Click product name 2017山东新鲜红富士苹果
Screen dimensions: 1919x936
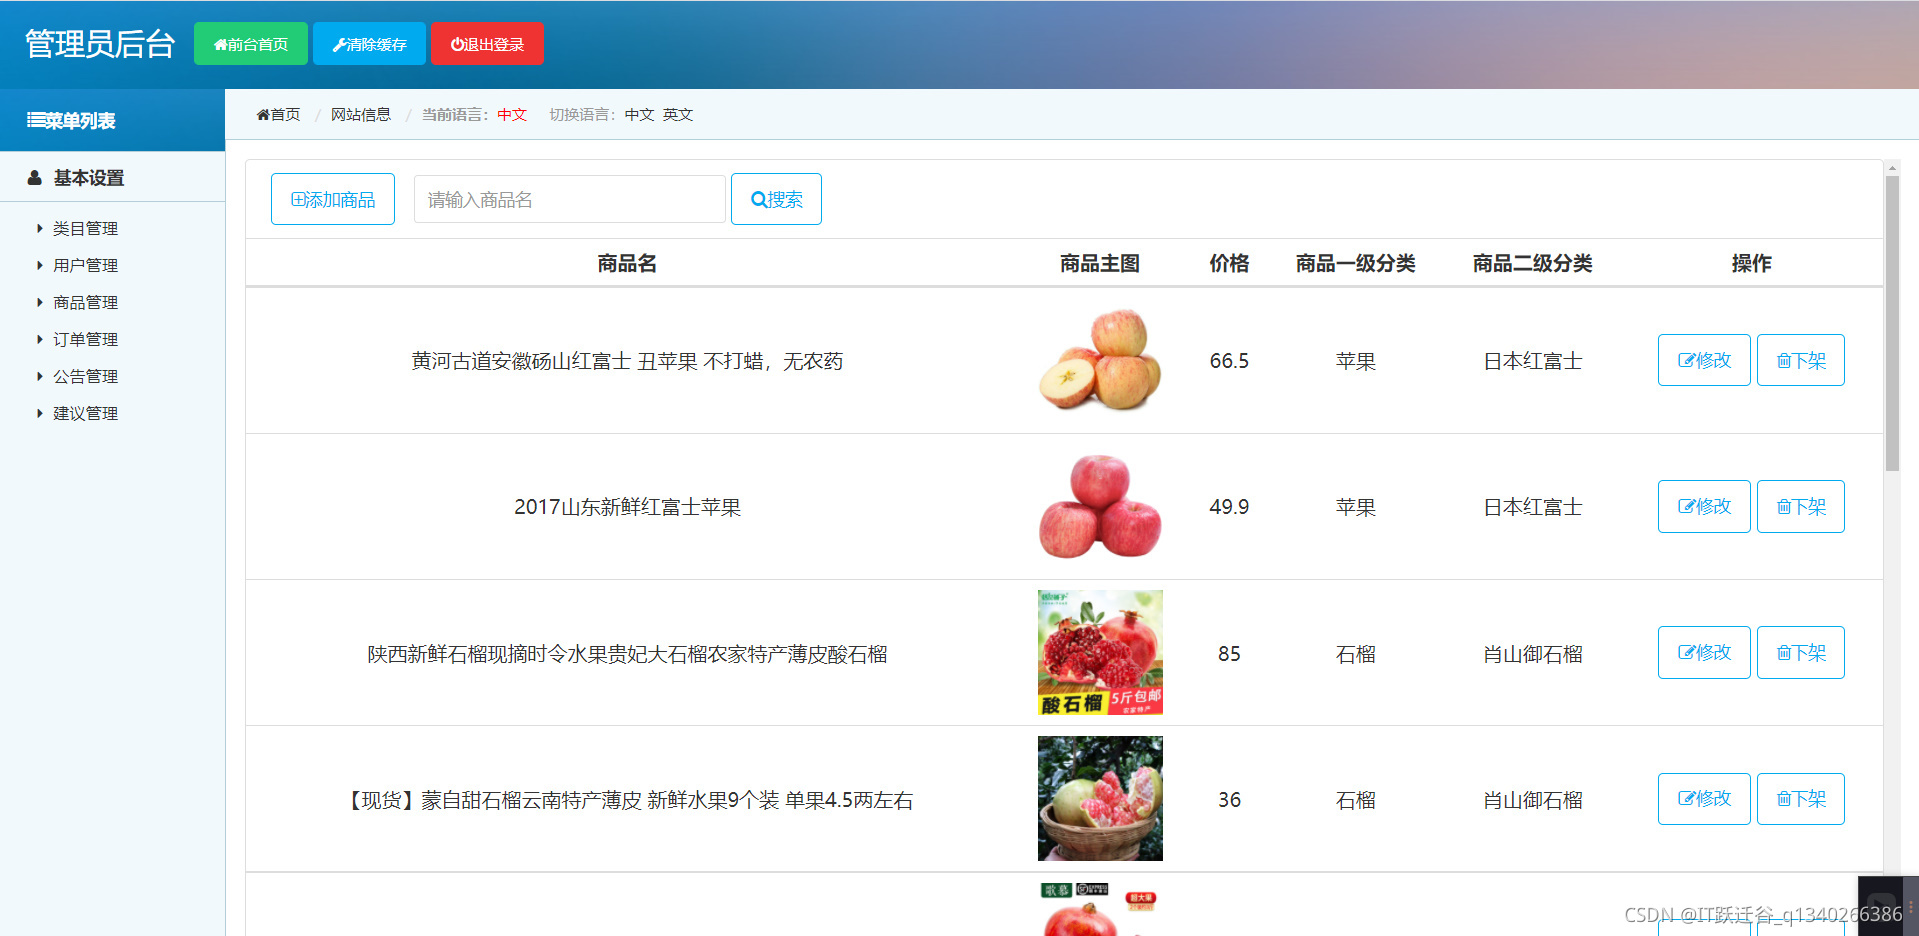click(x=627, y=507)
